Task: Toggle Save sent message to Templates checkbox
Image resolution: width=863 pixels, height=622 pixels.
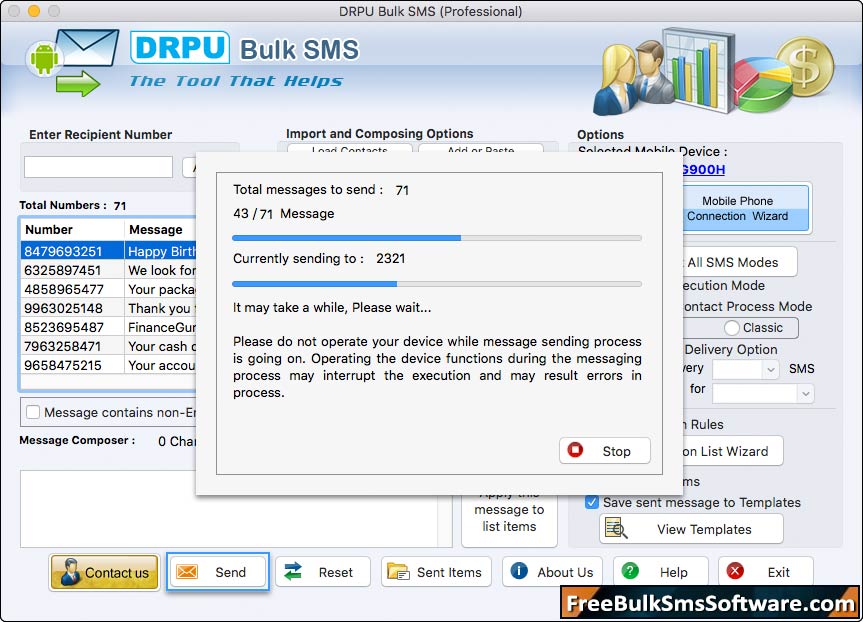Action: pyautogui.click(x=592, y=502)
